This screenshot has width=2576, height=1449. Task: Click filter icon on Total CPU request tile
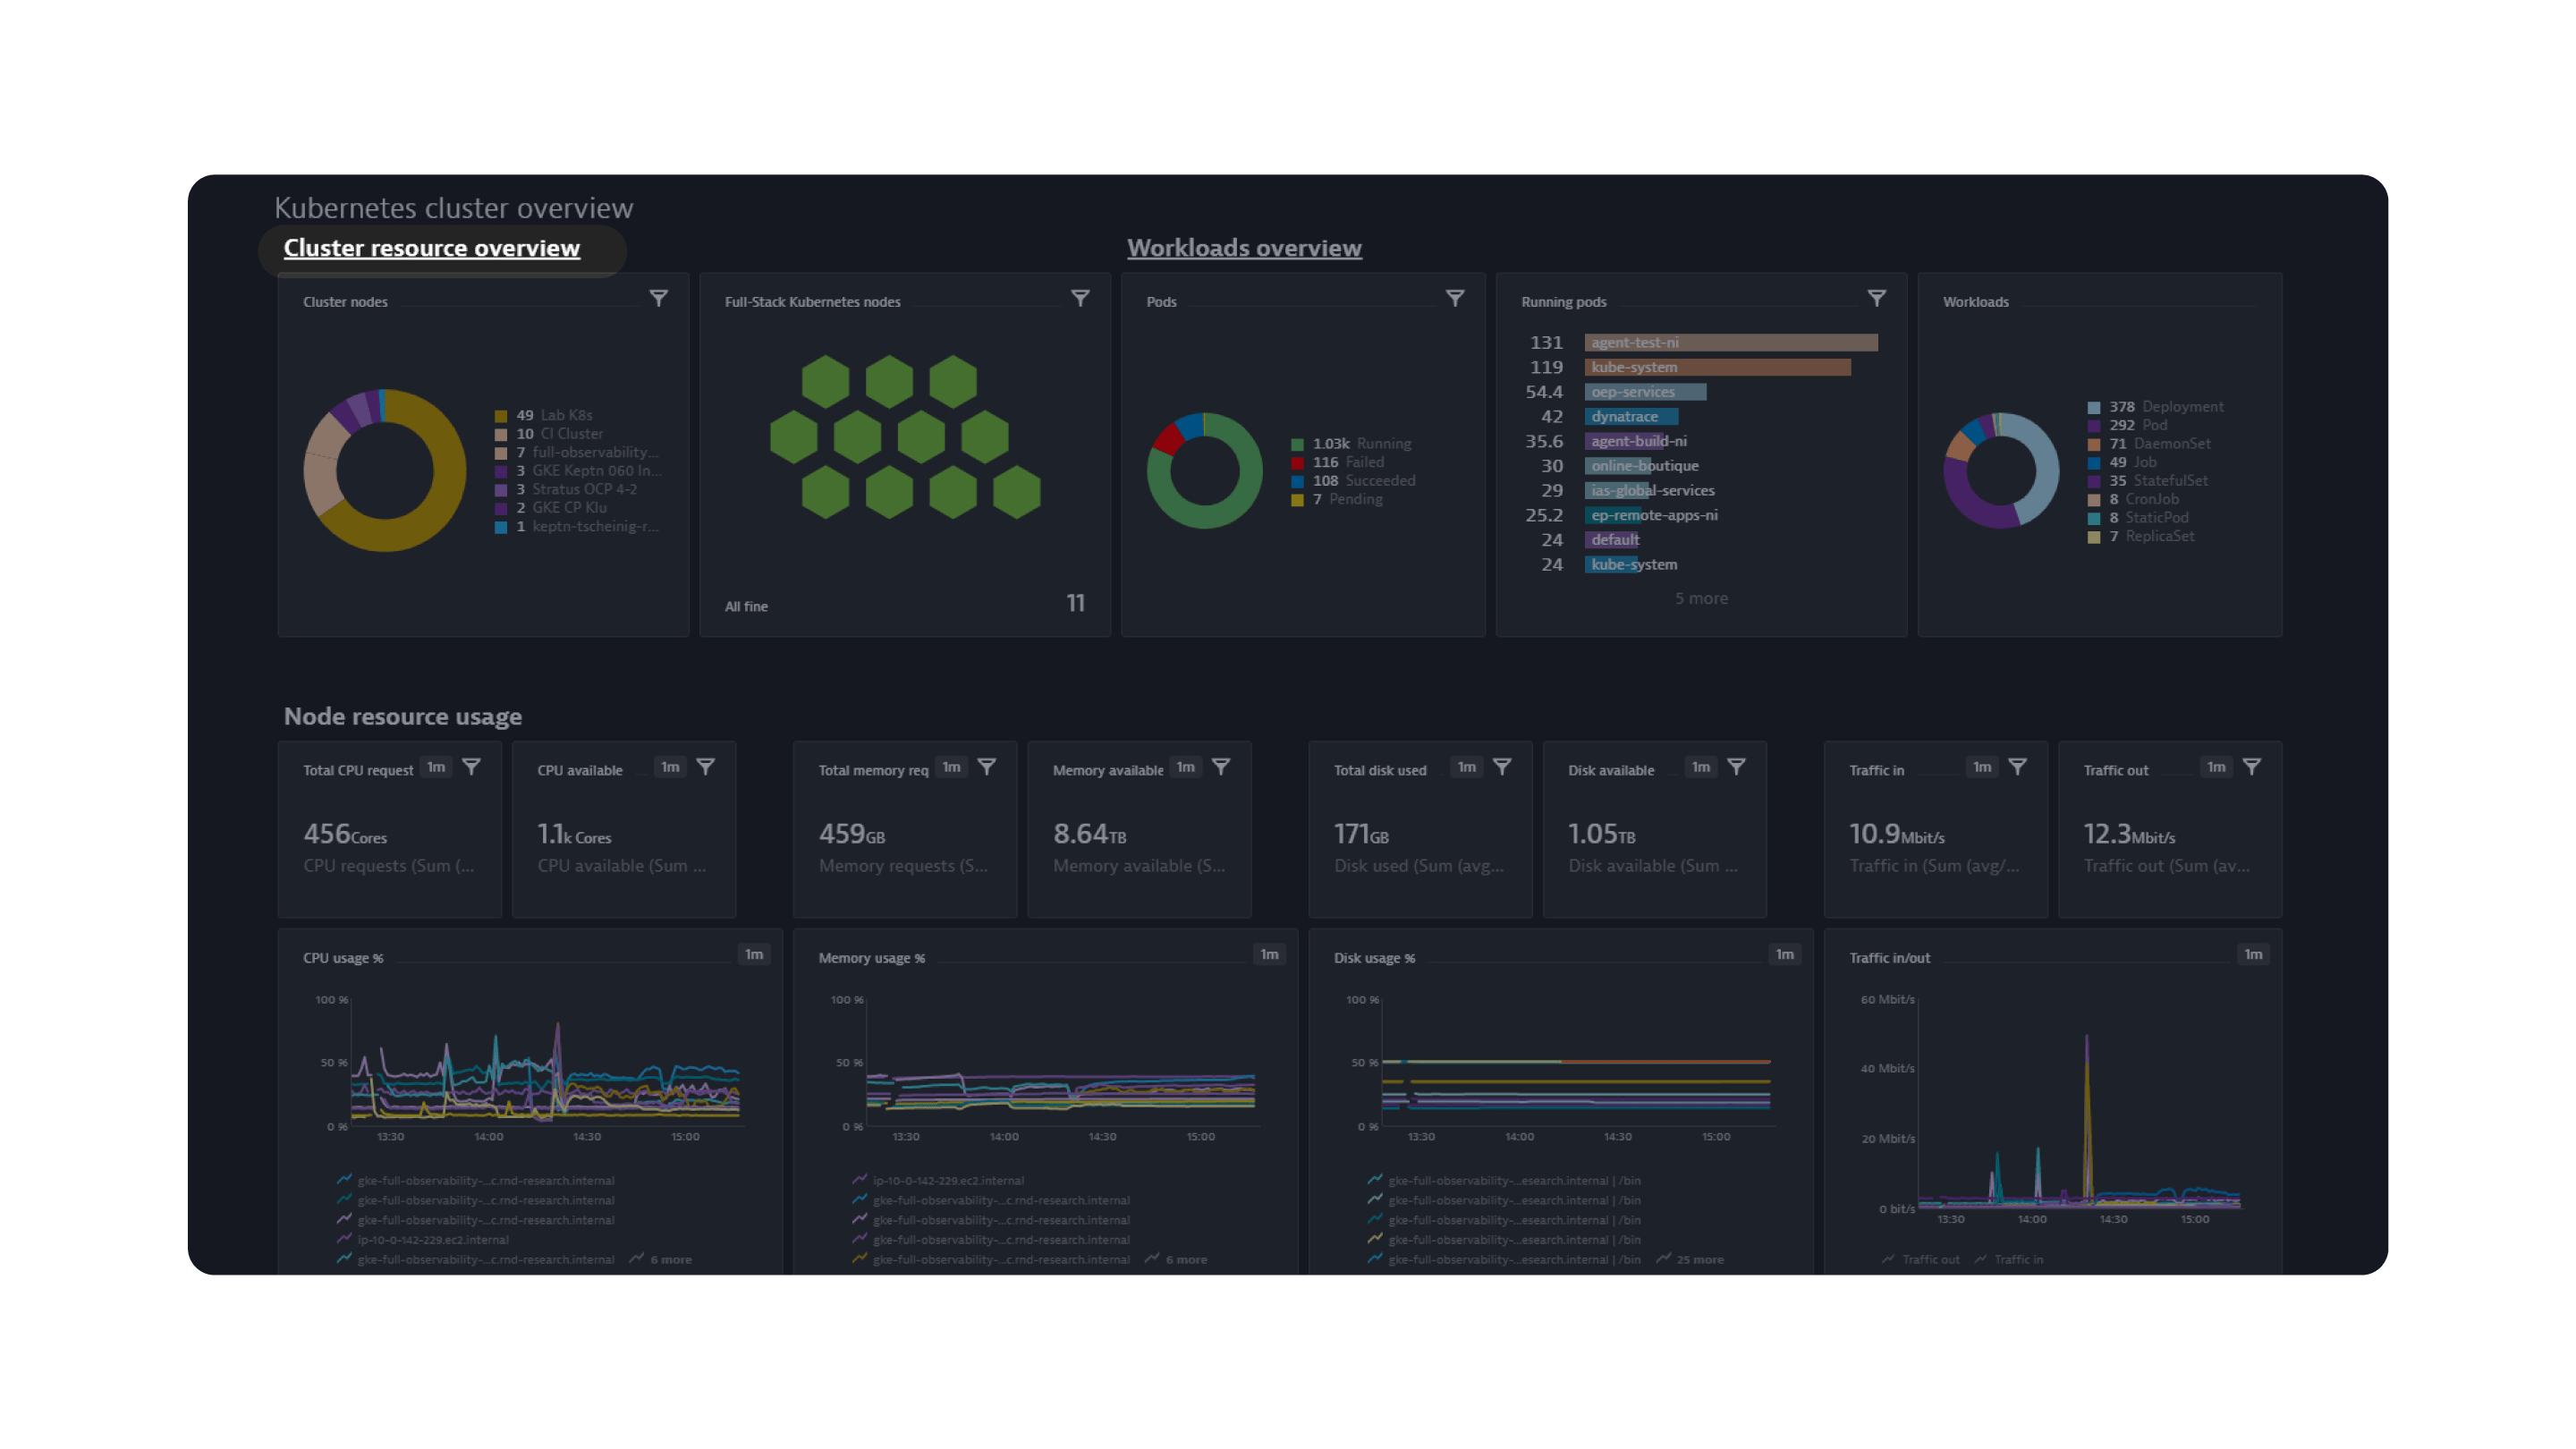click(471, 767)
